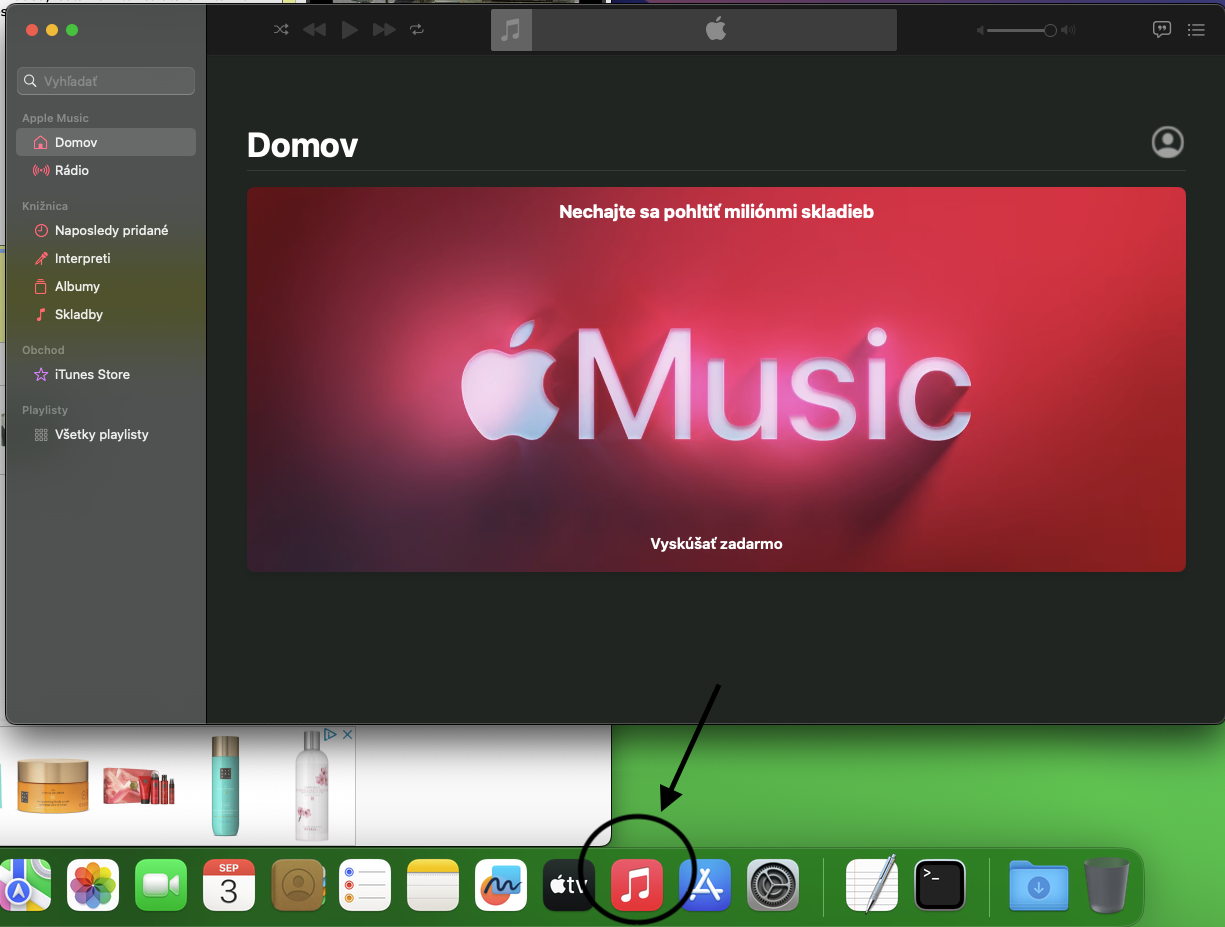Show Všetky playlisty
This screenshot has width=1225, height=927.
106,434
